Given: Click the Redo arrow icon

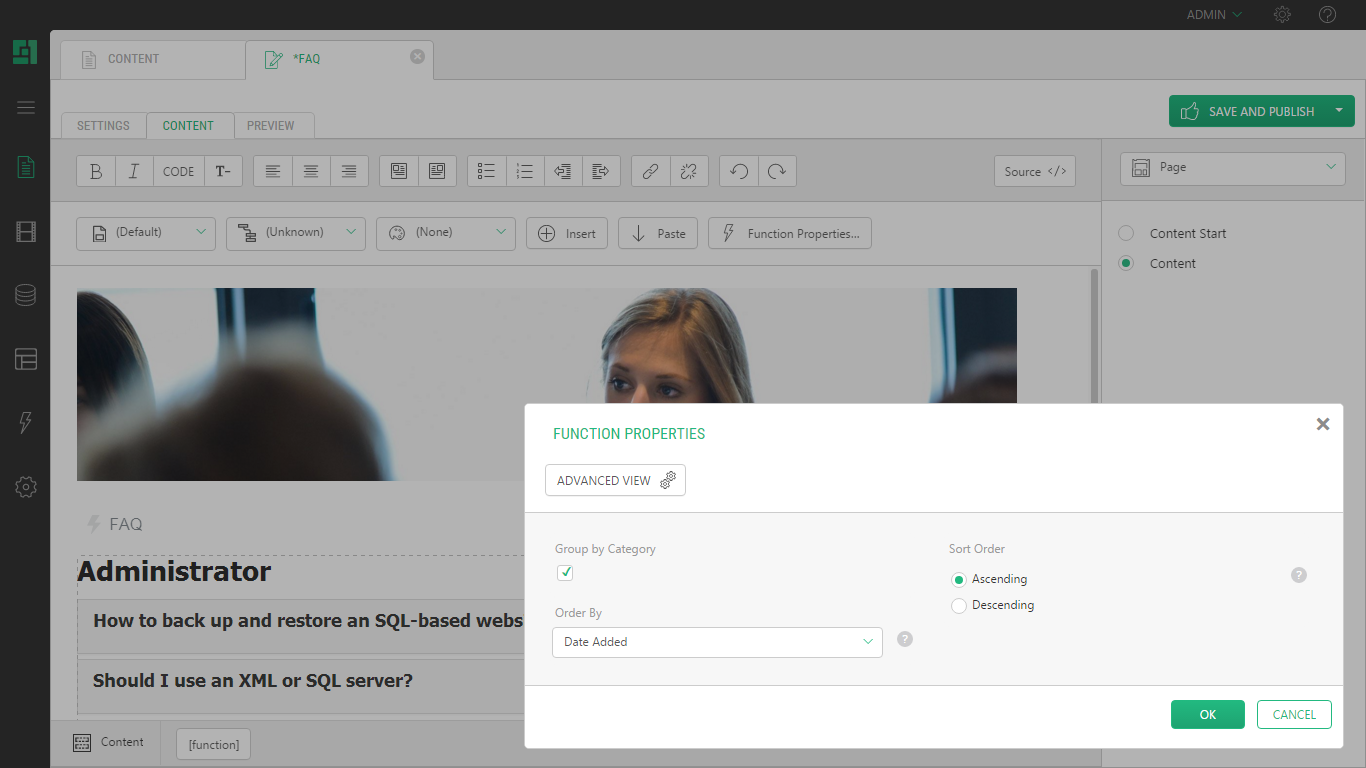Looking at the screenshot, I should pyautogui.click(x=777, y=171).
